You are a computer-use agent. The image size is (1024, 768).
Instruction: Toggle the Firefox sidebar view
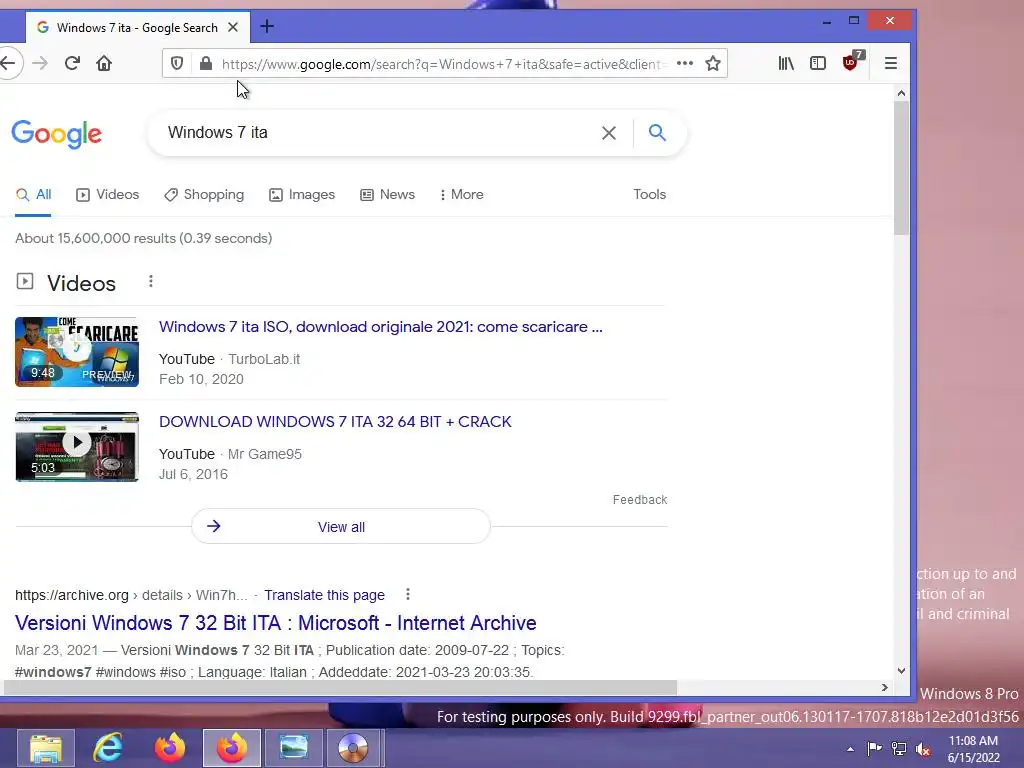tap(818, 63)
